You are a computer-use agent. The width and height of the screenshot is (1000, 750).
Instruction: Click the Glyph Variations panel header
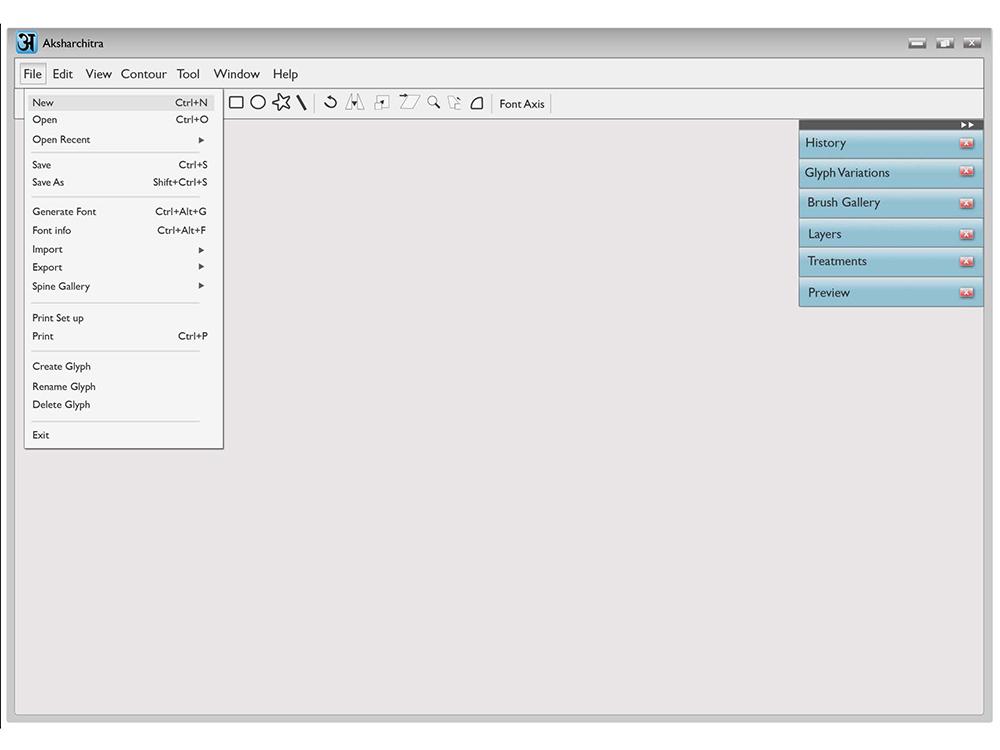pos(847,173)
